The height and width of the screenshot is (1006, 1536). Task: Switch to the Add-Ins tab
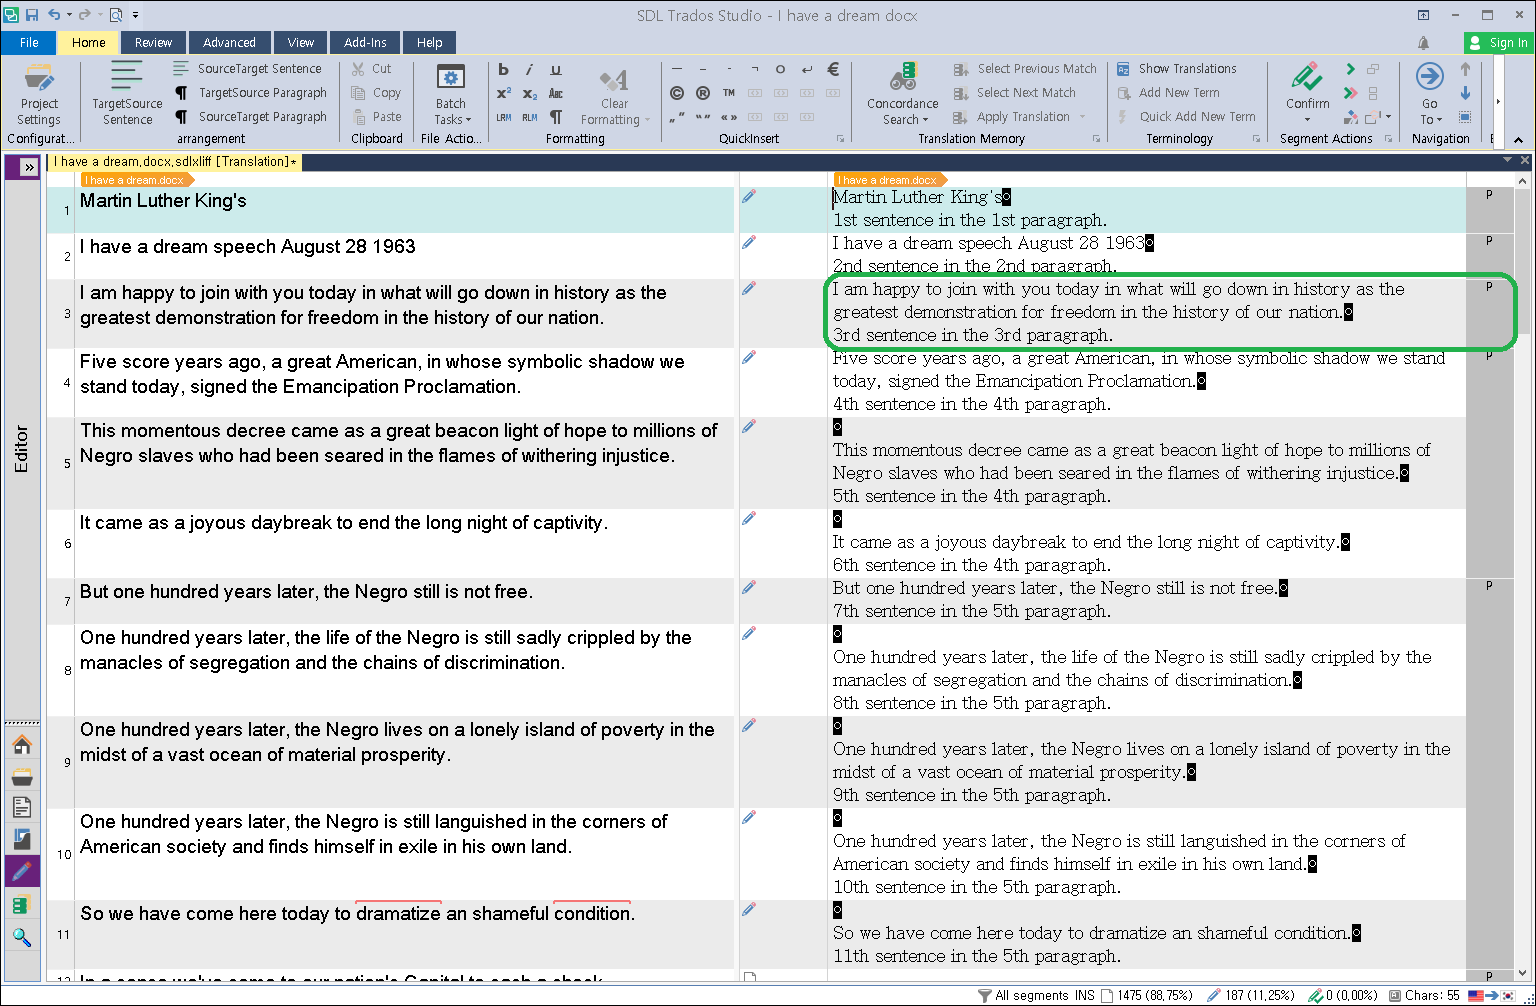tap(365, 42)
